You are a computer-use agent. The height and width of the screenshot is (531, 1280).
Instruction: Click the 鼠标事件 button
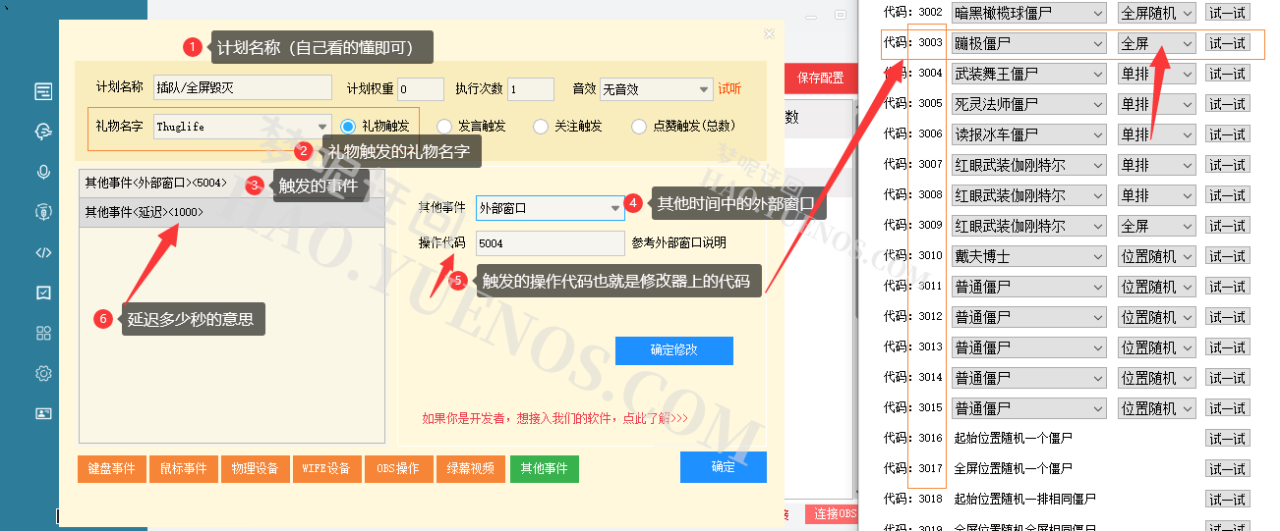coord(183,469)
